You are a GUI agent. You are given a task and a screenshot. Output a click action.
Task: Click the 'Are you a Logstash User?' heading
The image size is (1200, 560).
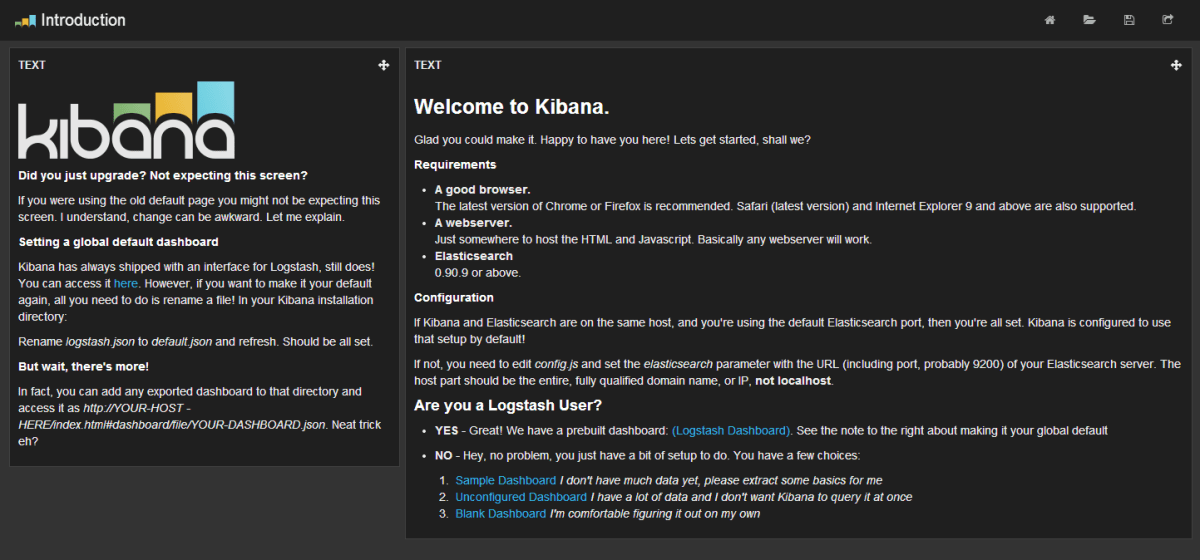(509, 406)
